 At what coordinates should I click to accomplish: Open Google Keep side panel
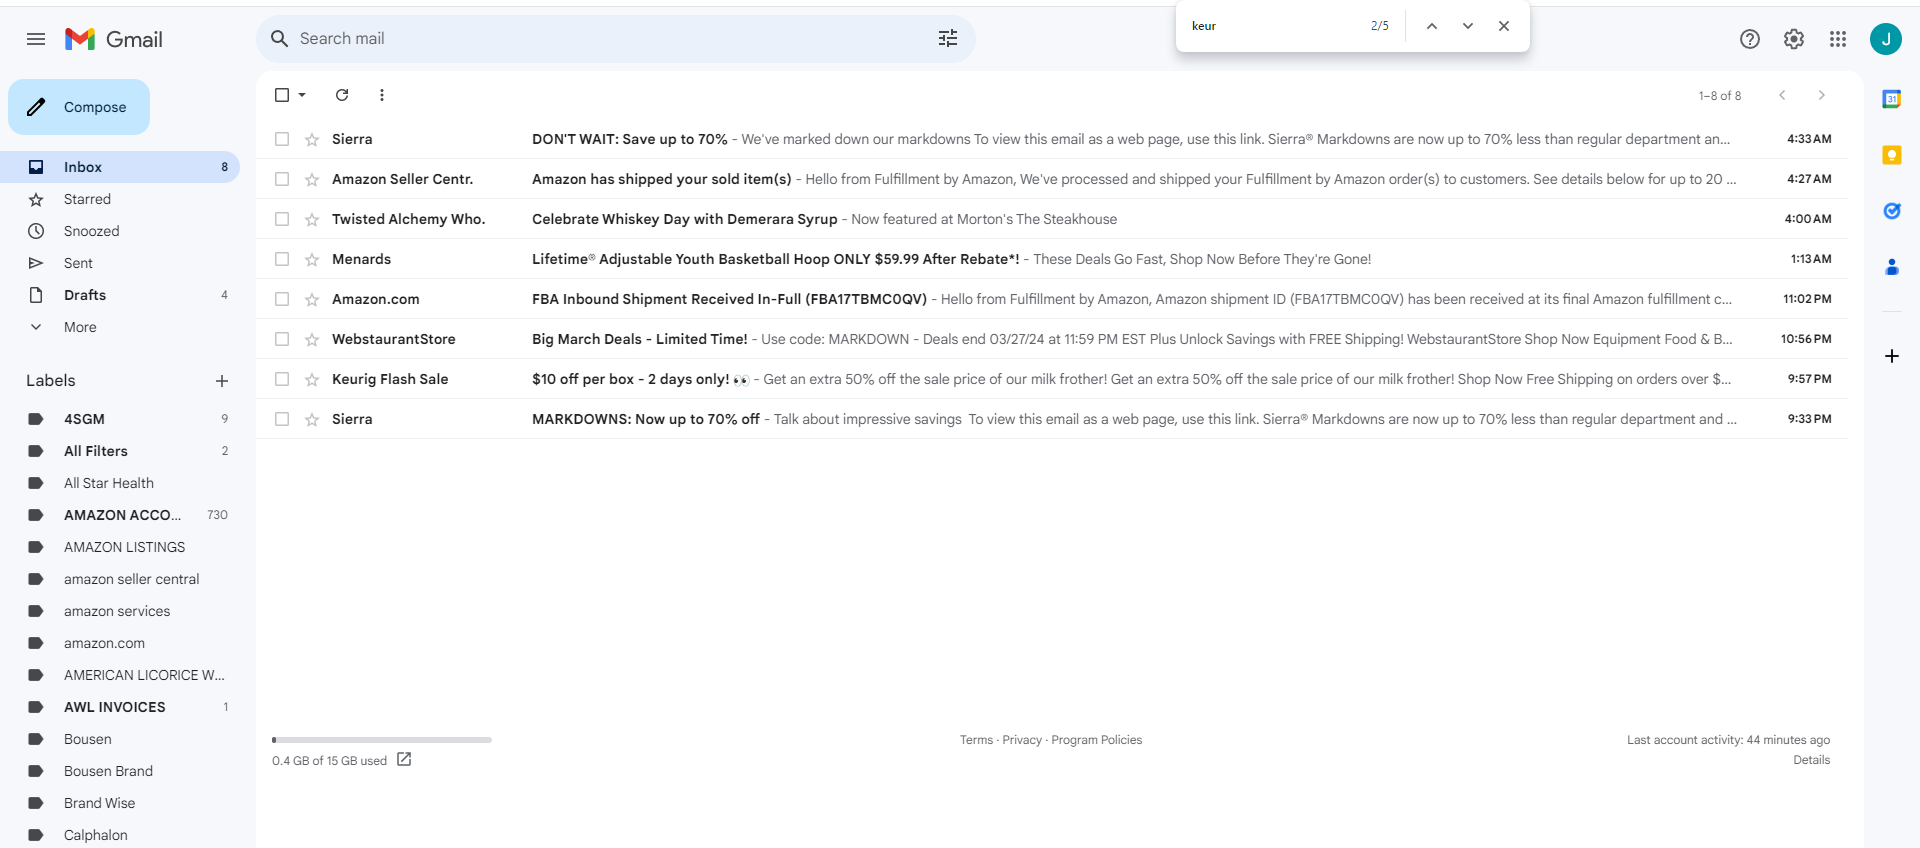(1892, 155)
